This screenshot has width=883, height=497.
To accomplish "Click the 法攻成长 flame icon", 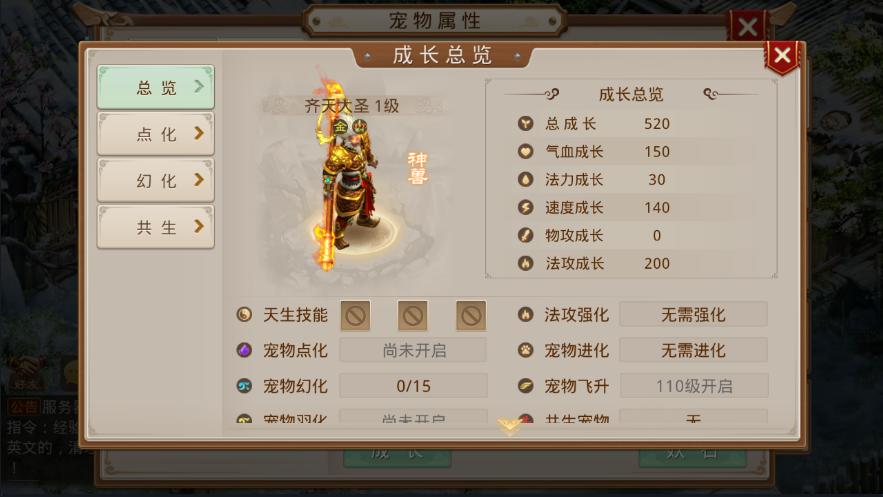I will click(x=525, y=263).
